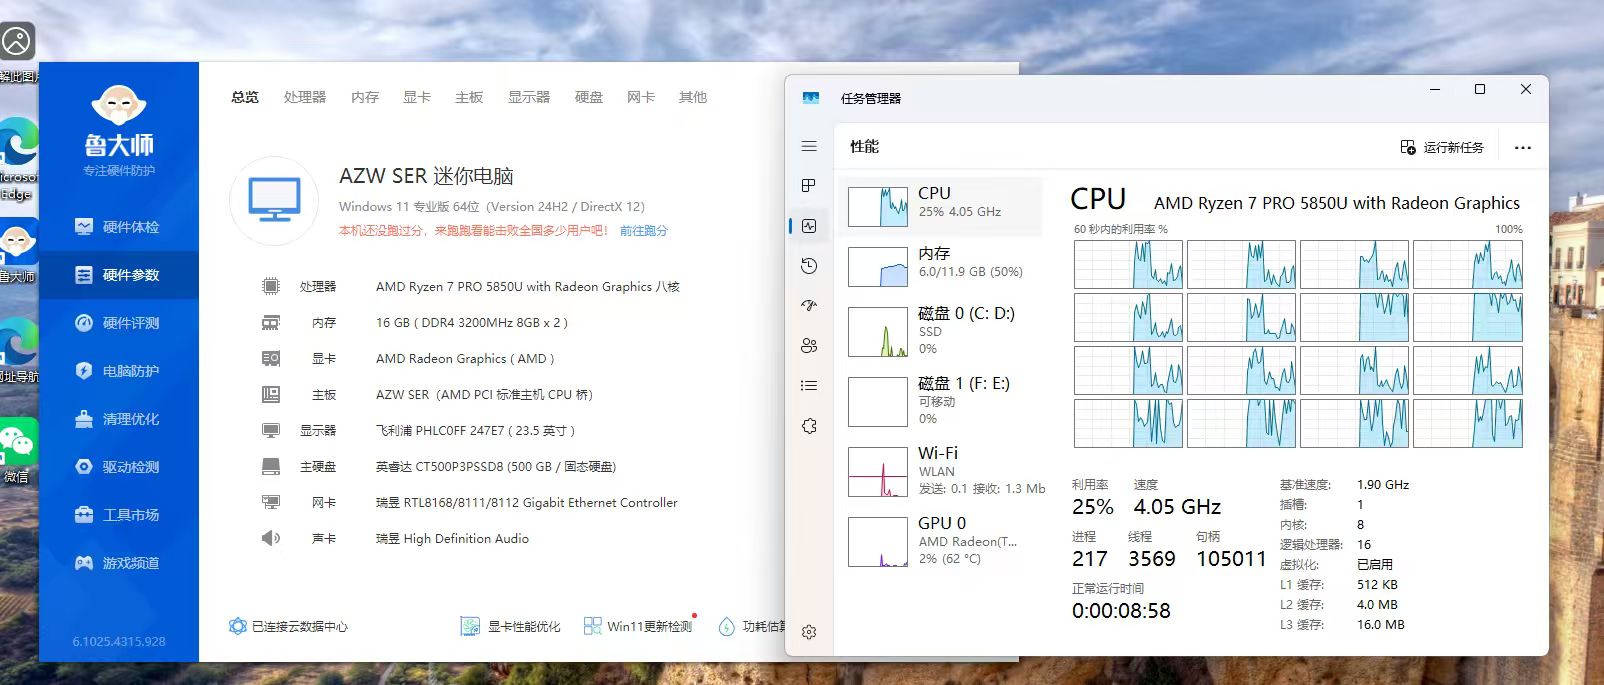Open App history icon in Task Manager
This screenshot has height=685, width=1604.
coord(809,266)
